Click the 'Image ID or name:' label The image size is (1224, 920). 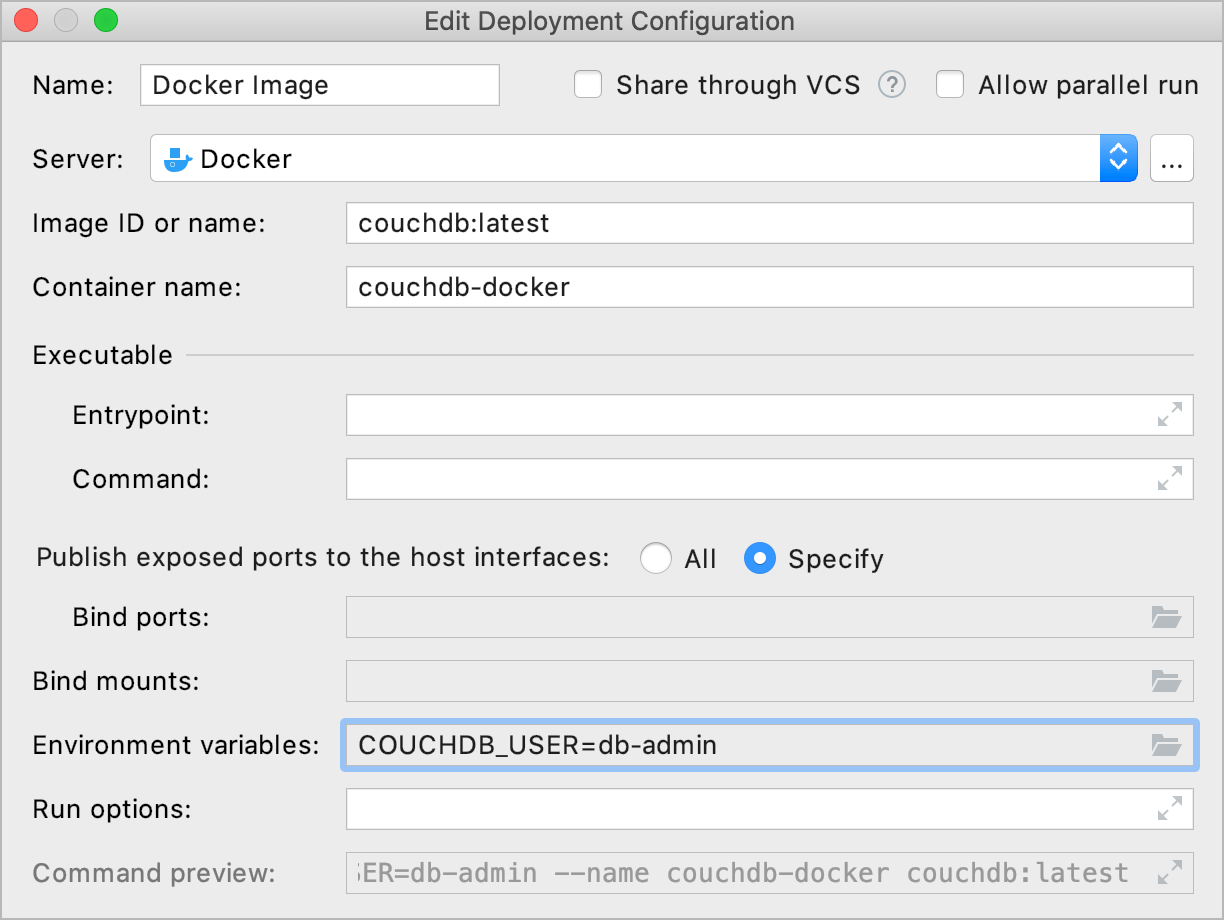149,224
